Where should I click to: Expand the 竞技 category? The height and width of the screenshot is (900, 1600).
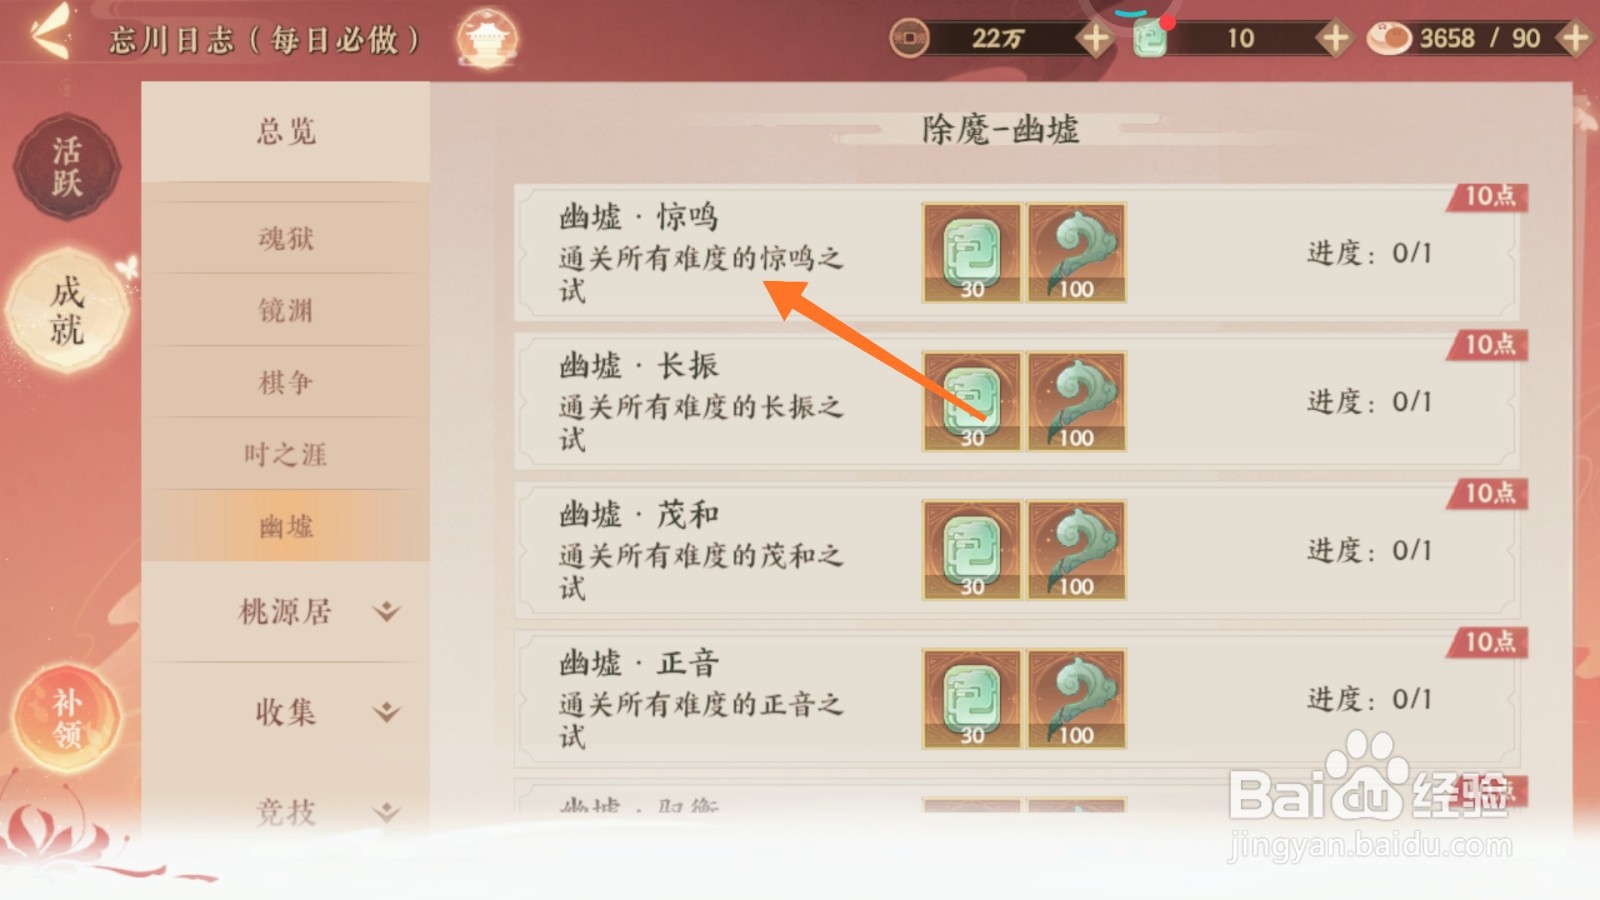click(x=286, y=811)
